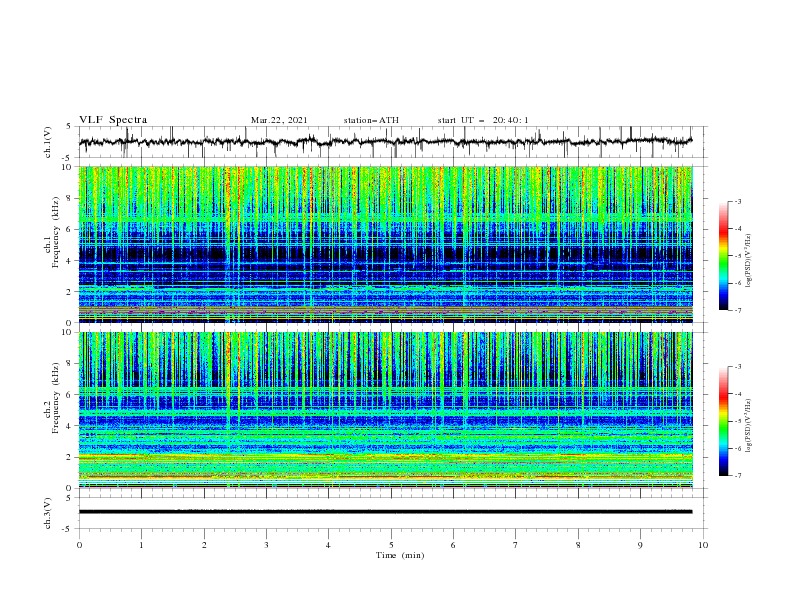The height and width of the screenshot is (612, 792).
Task: Click the "VLF Spectra" title text
Action: coord(113,120)
